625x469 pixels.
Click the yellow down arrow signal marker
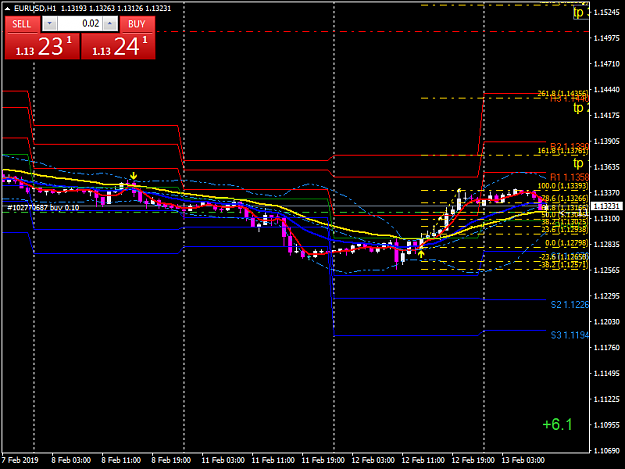click(134, 176)
